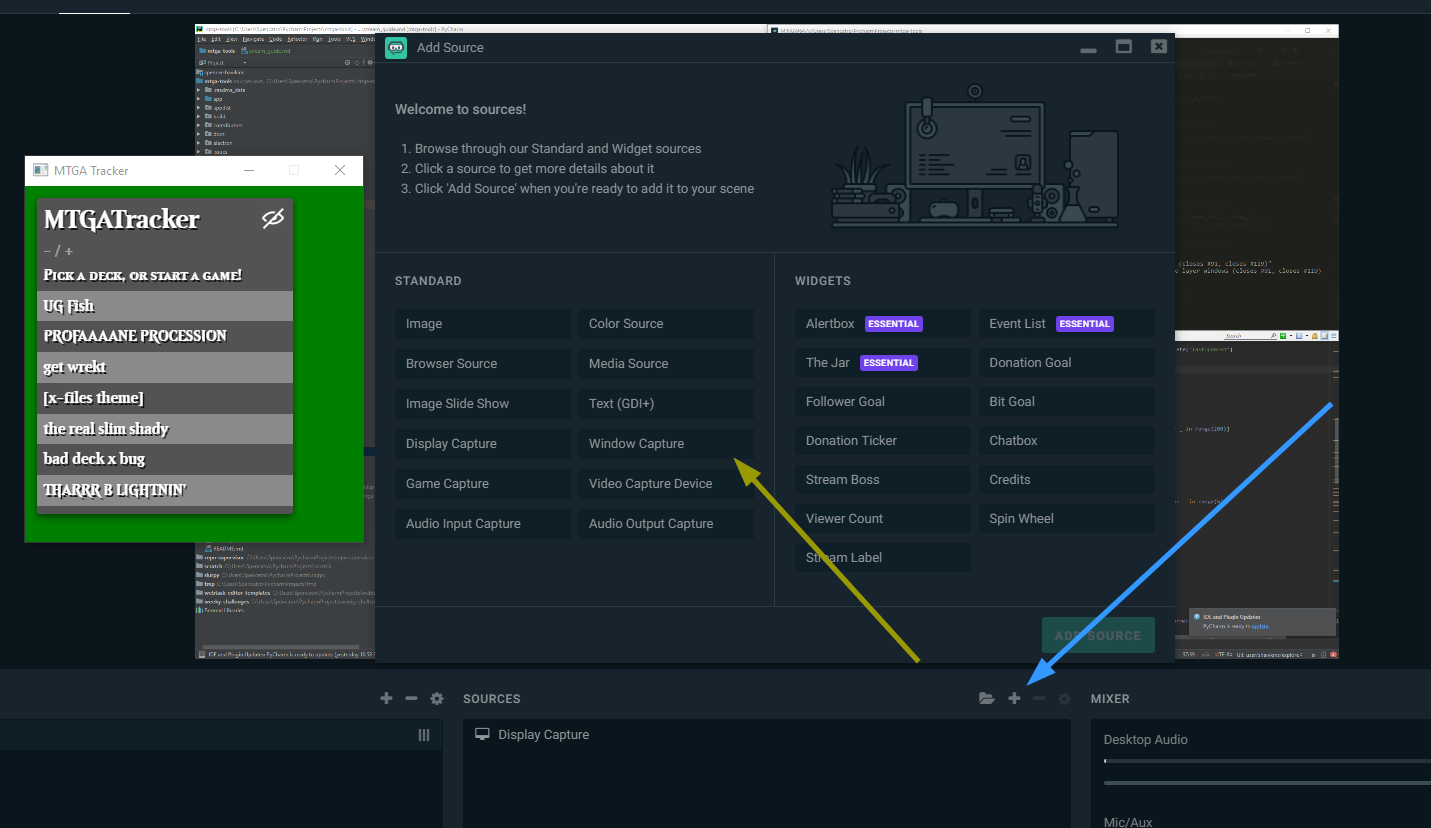Pick the Alertbox widget
This screenshot has height=828, width=1431.
[883, 324]
